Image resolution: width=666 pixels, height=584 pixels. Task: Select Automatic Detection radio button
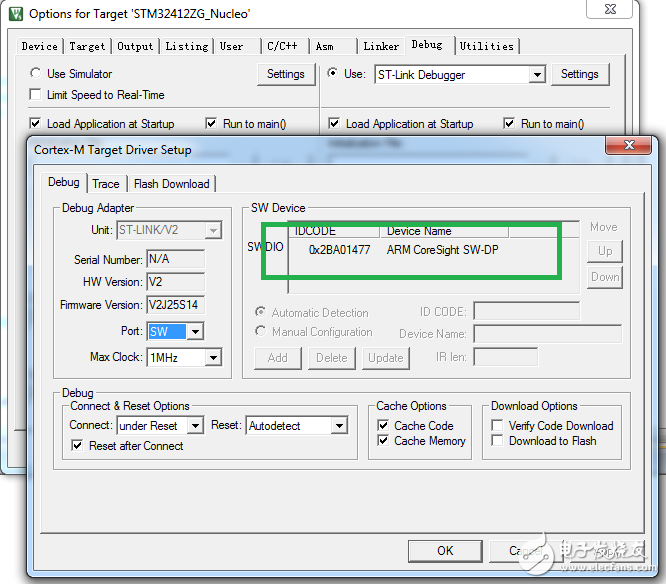260,312
